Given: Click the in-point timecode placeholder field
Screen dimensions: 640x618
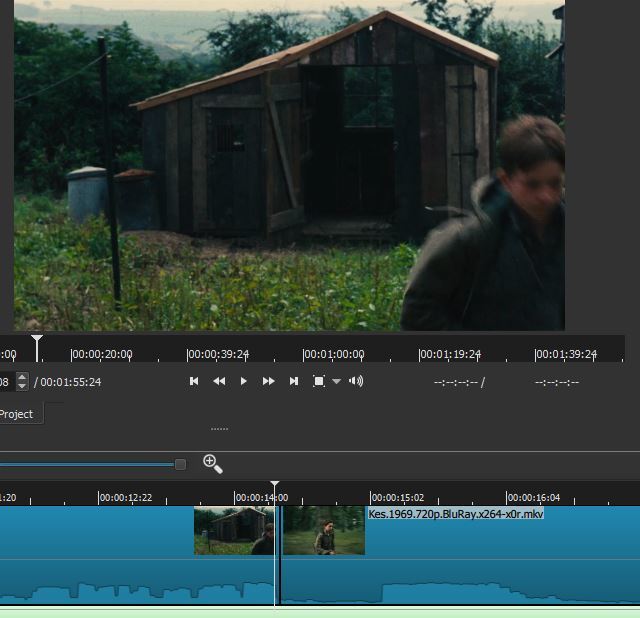Looking at the screenshot, I should point(456,382).
